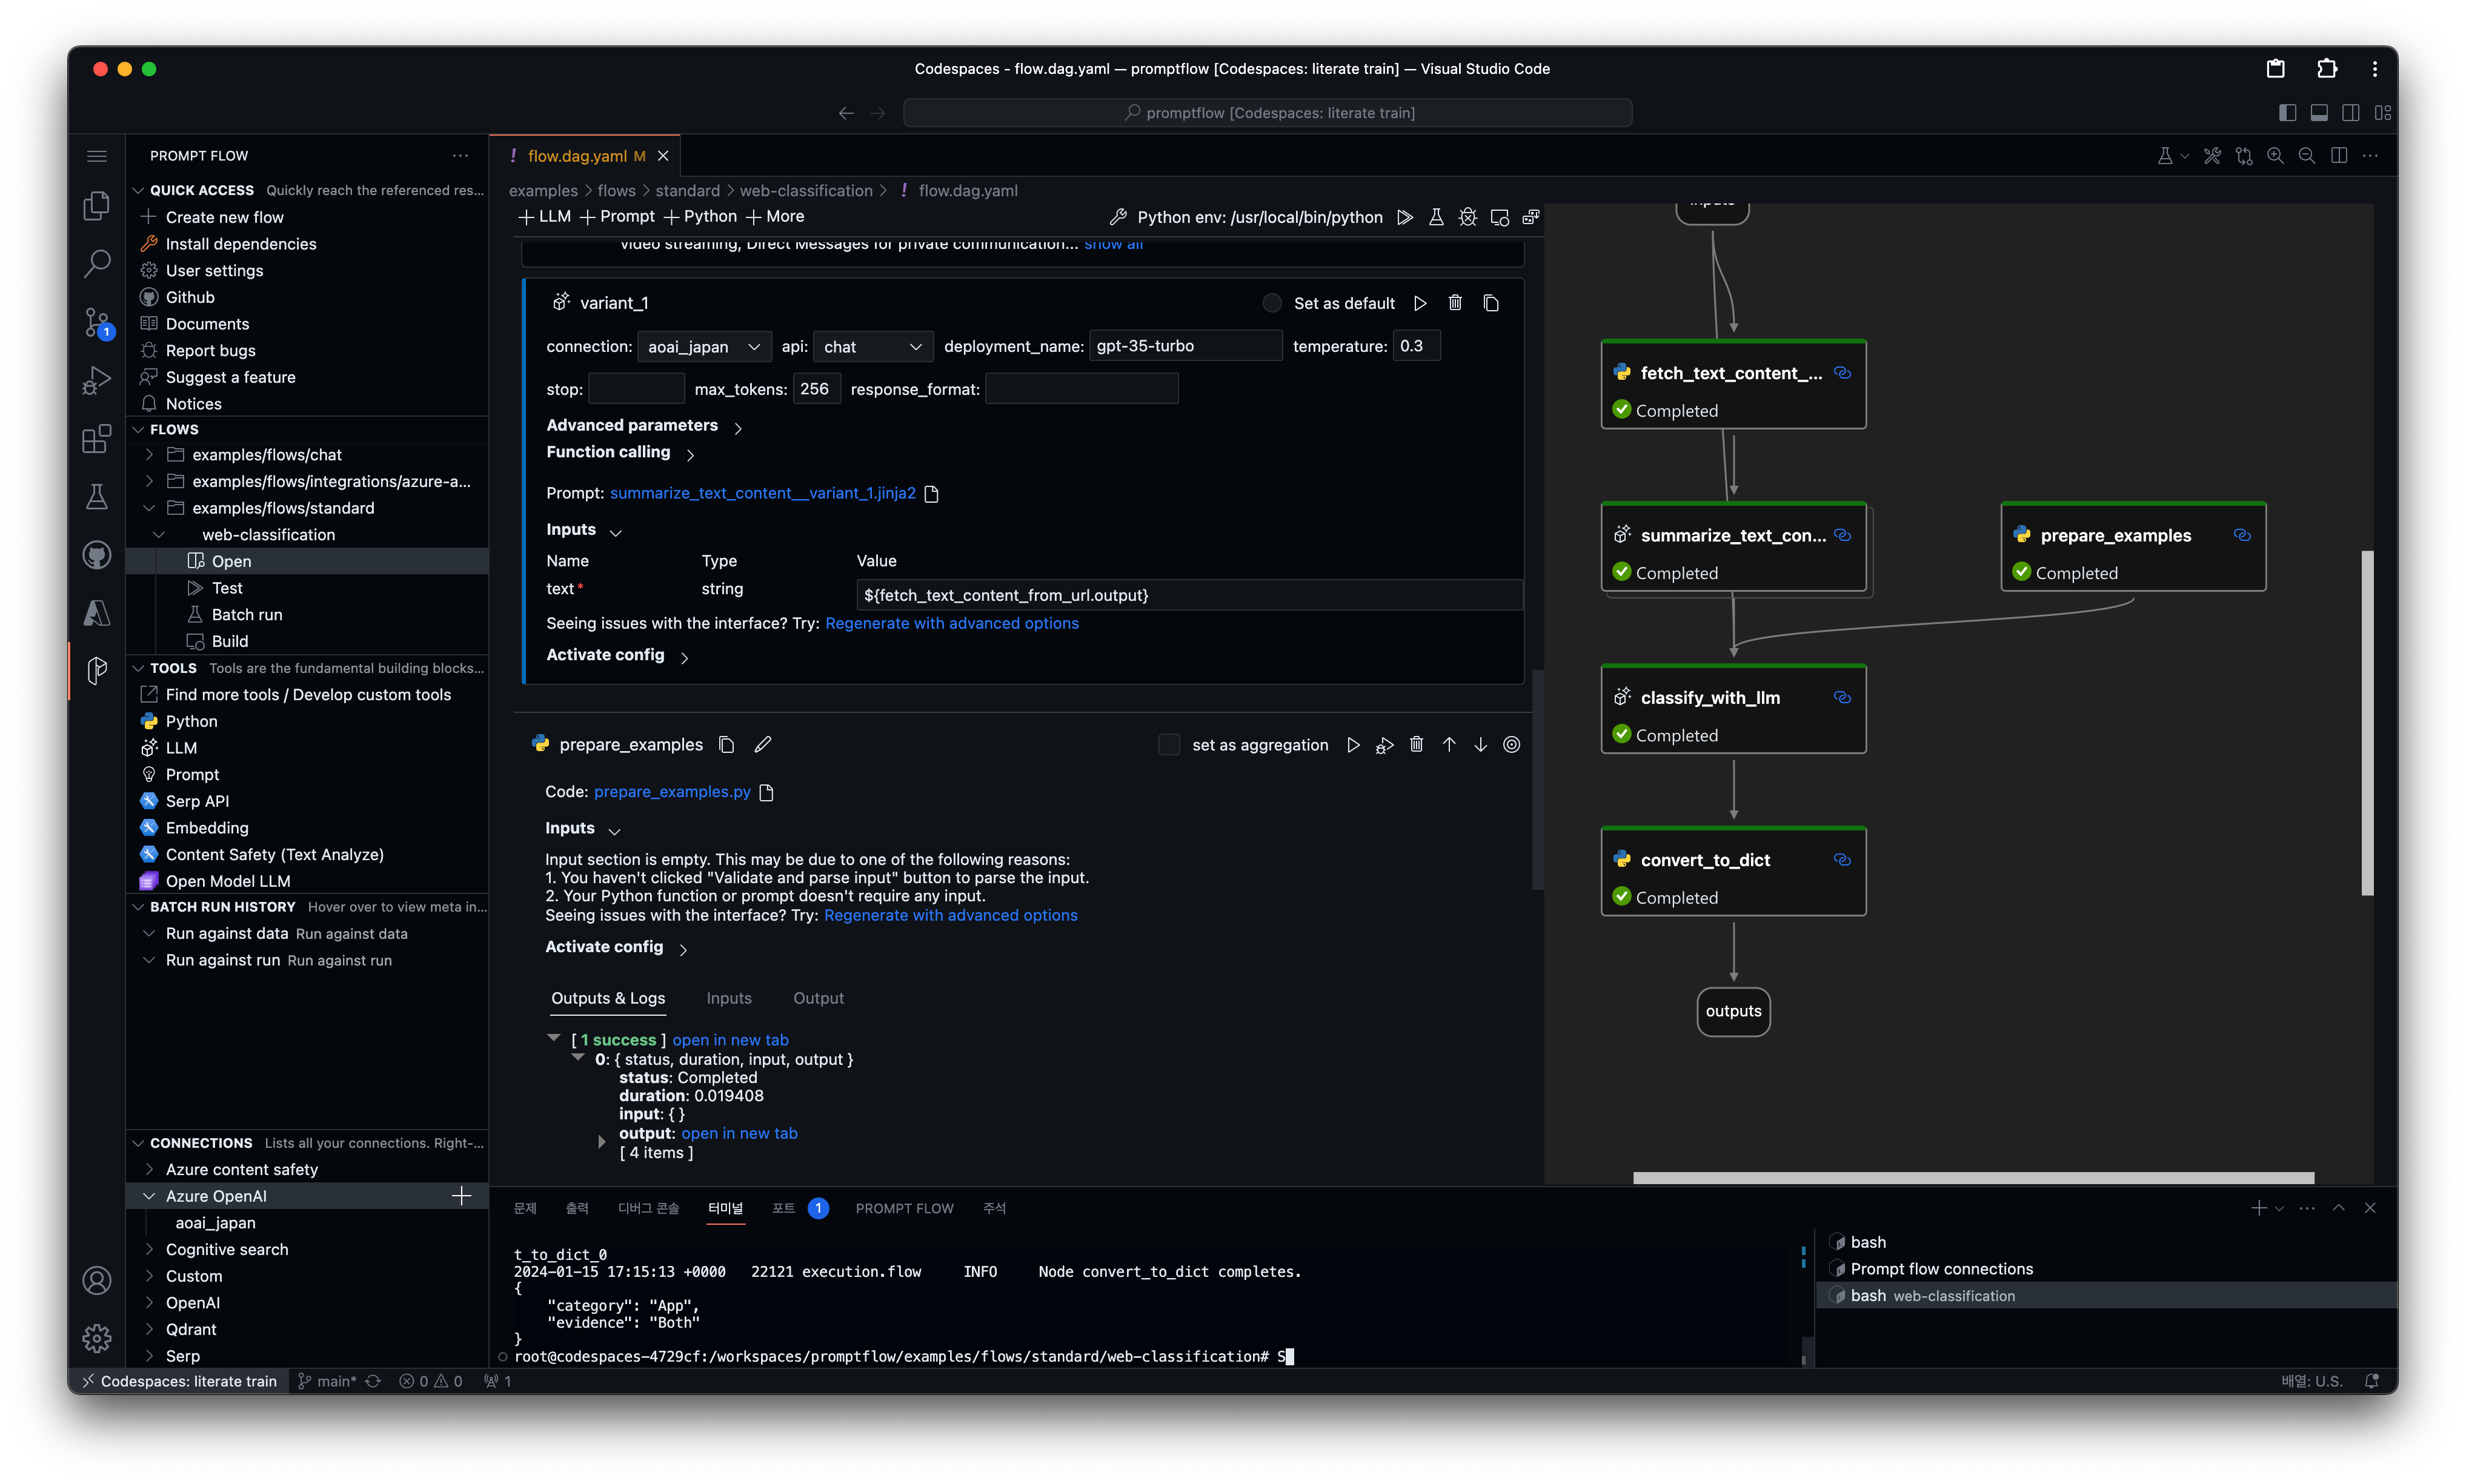Screen dimensions: 2466x1484
Task: Open summarize_text_content__variant_1.jinja2 prompt link
Action: 762,493
